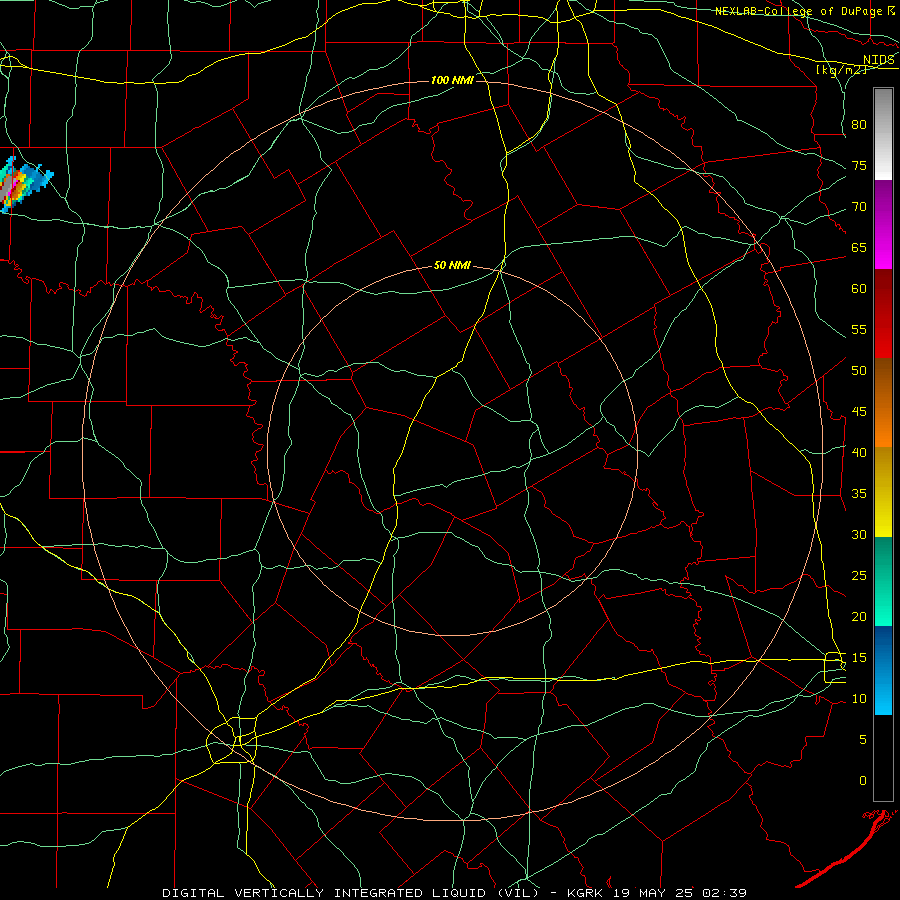Click the 50 NMI range ring label
The width and height of the screenshot is (900, 900).
(x=452, y=265)
